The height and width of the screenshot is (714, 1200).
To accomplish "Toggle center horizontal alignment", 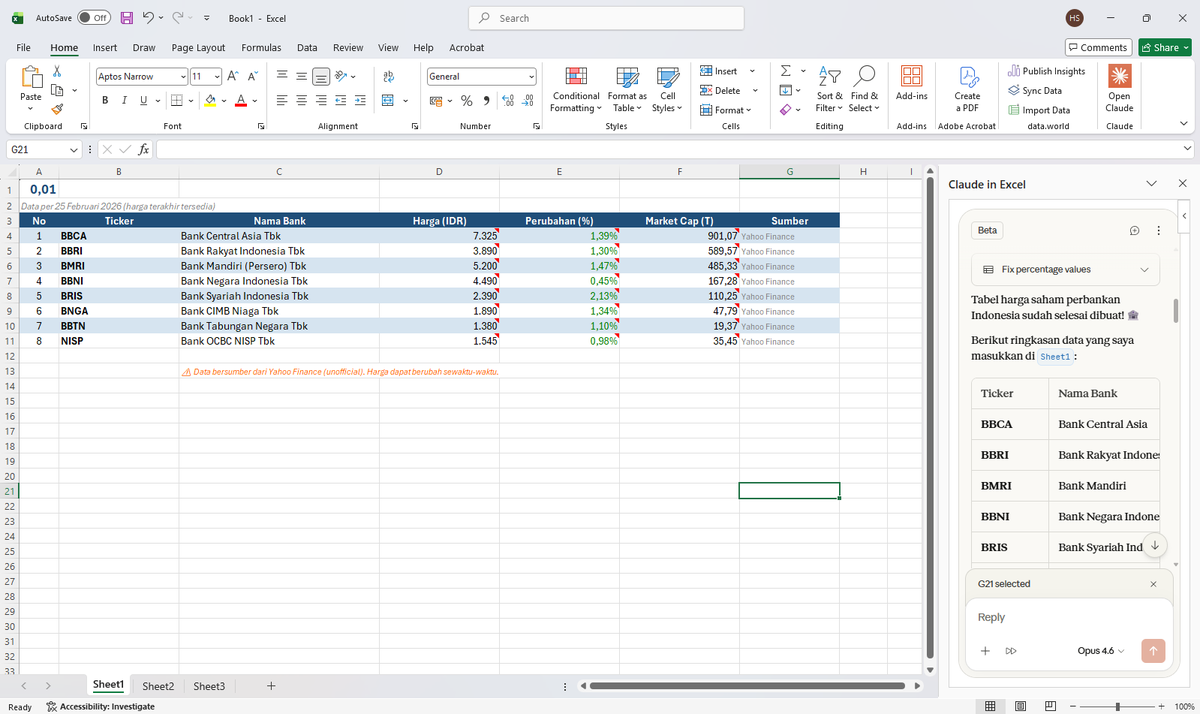I will [x=303, y=100].
